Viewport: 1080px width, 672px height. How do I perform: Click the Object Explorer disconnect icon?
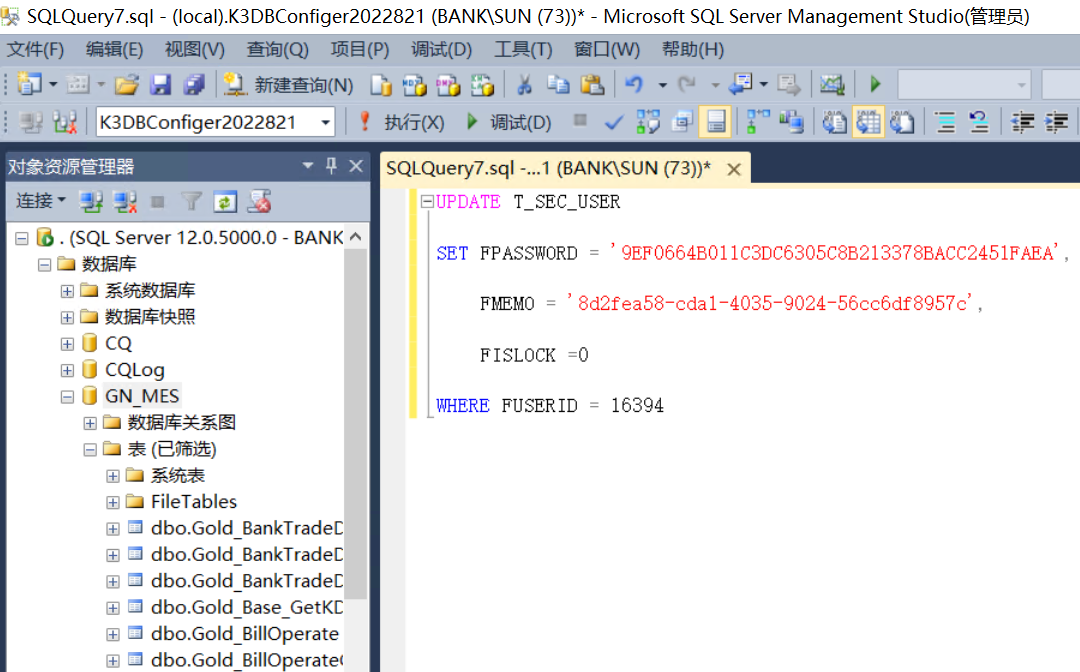point(125,202)
